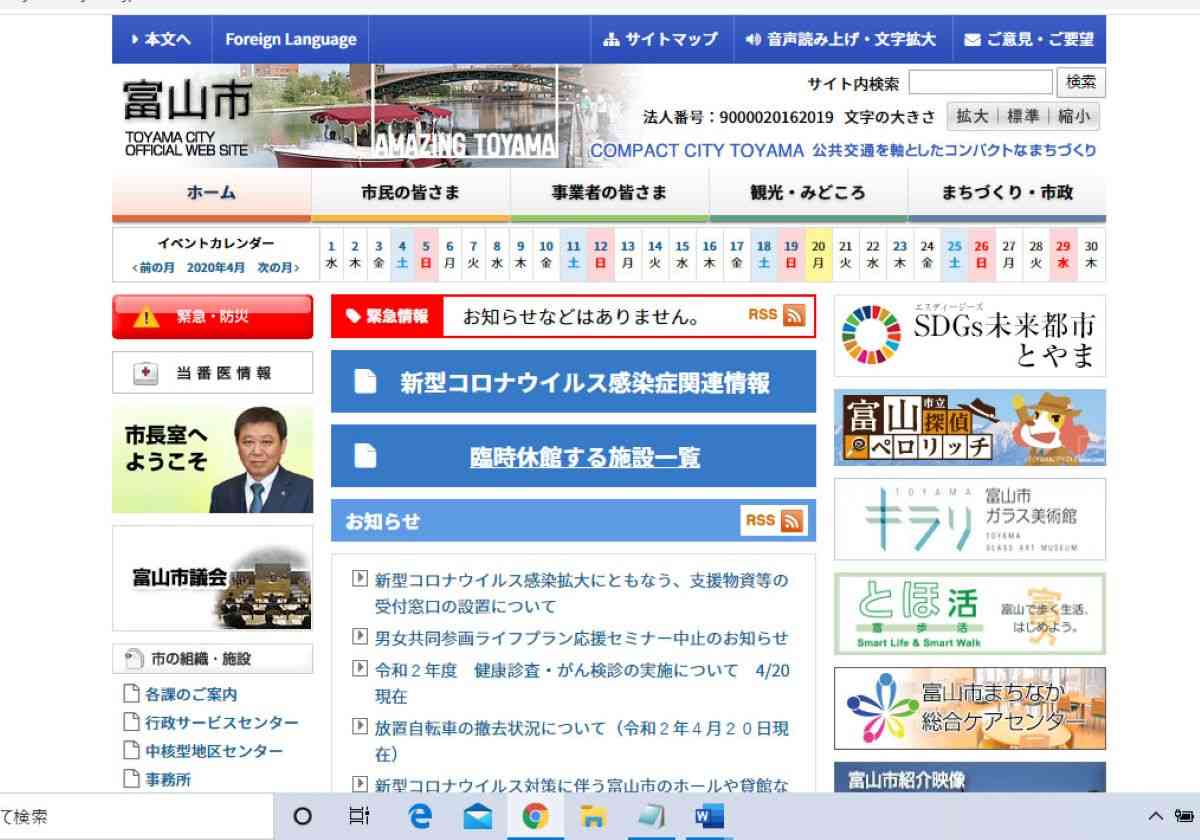The height and width of the screenshot is (840, 1200).
Task: Open 富山市まちなか総合ケアセンター banner
Action: 970,708
